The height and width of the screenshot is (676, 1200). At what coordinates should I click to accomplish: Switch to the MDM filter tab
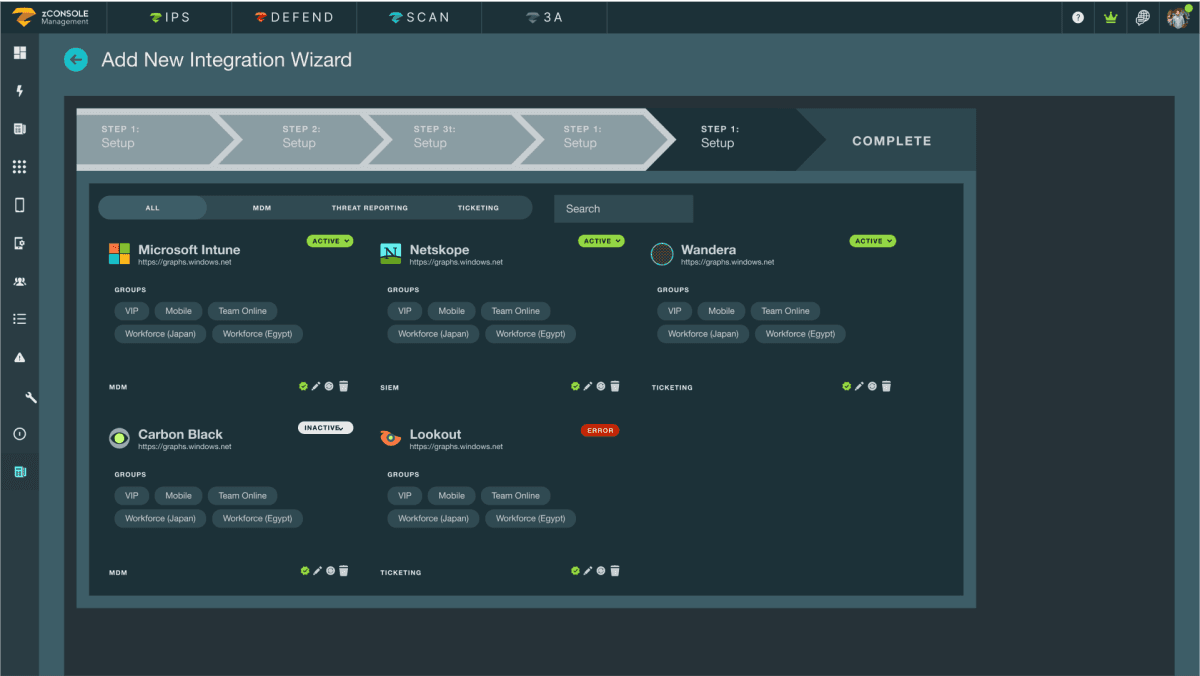click(x=261, y=207)
